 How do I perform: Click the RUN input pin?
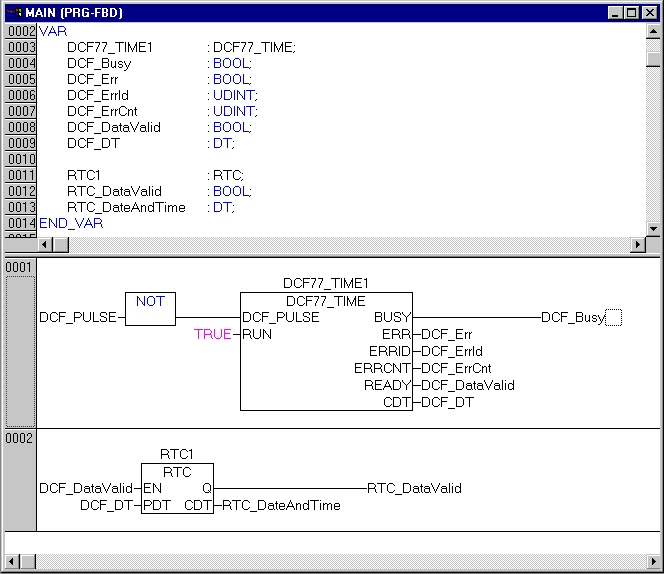pyautogui.click(x=257, y=334)
